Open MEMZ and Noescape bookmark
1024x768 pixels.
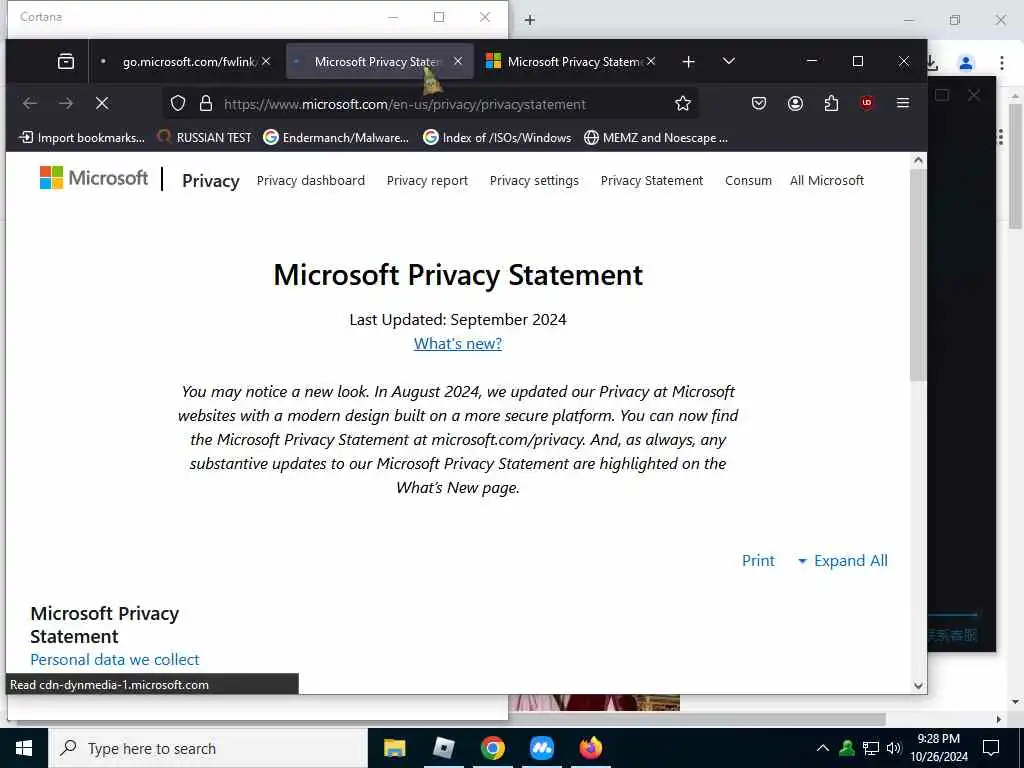click(x=656, y=138)
